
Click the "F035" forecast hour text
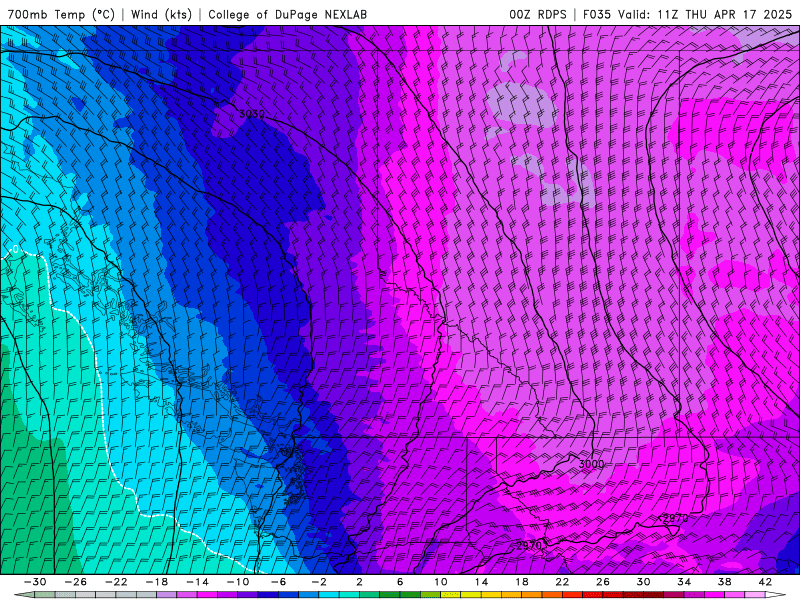click(x=597, y=14)
